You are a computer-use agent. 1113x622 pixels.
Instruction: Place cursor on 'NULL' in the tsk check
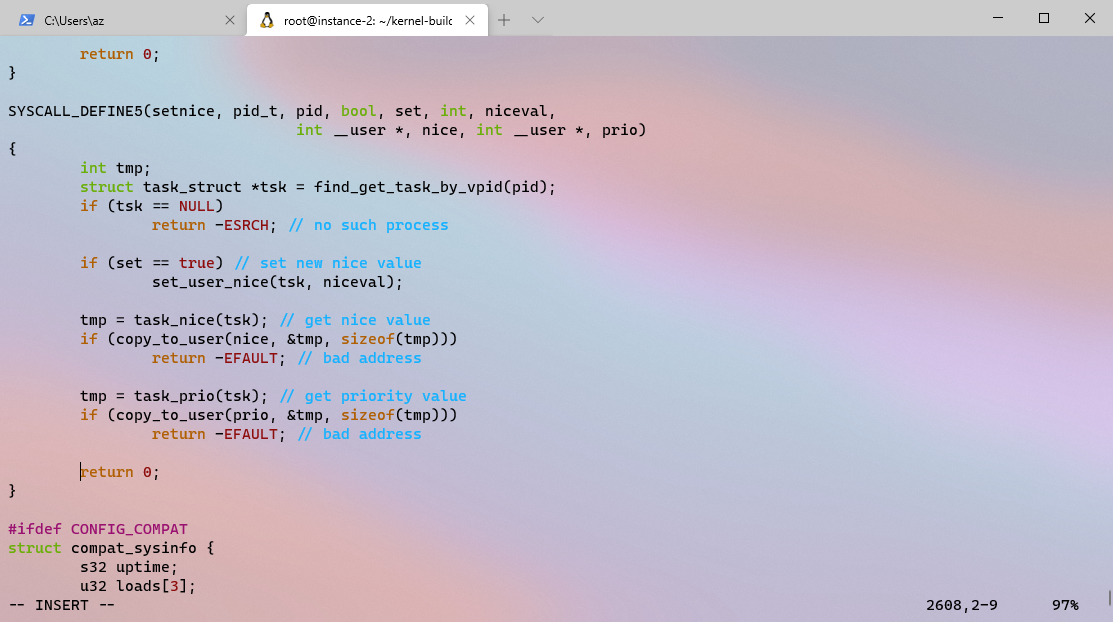(x=197, y=206)
